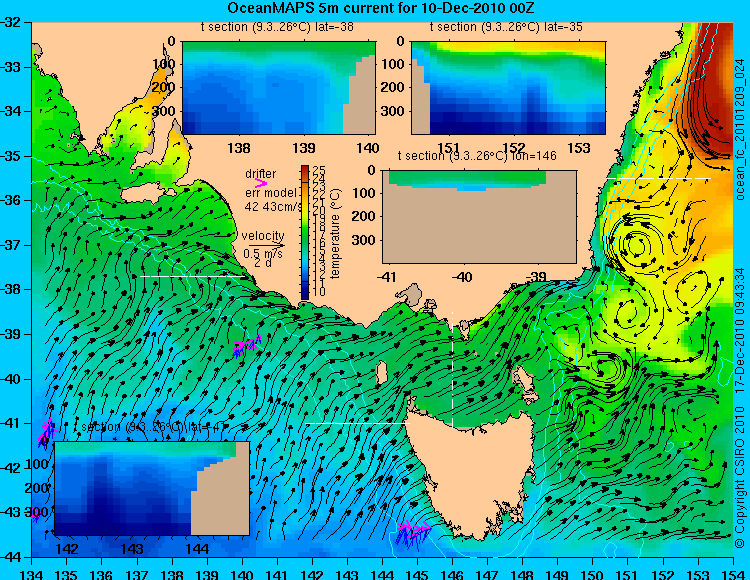
Task: Click the latitude axis label '-38'
Action: click(x=11, y=290)
